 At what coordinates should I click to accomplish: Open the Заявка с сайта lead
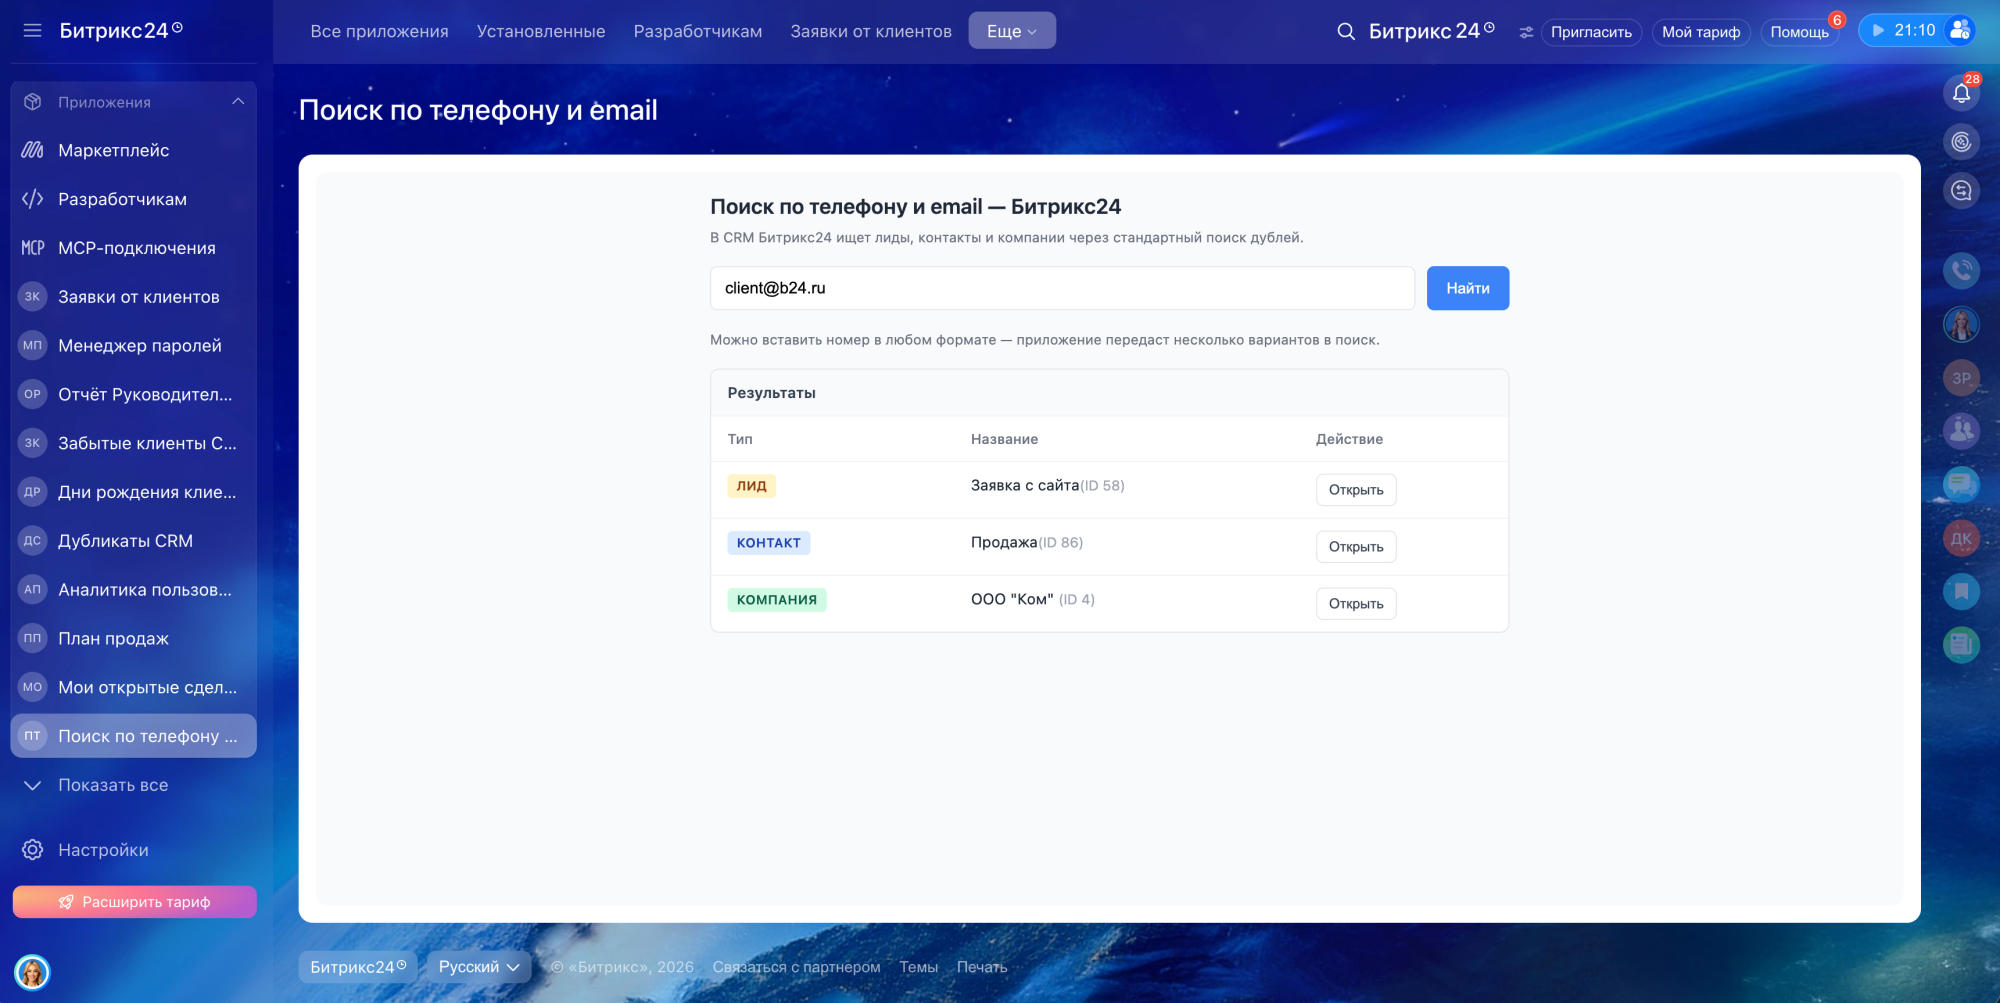(x=1356, y=490)
